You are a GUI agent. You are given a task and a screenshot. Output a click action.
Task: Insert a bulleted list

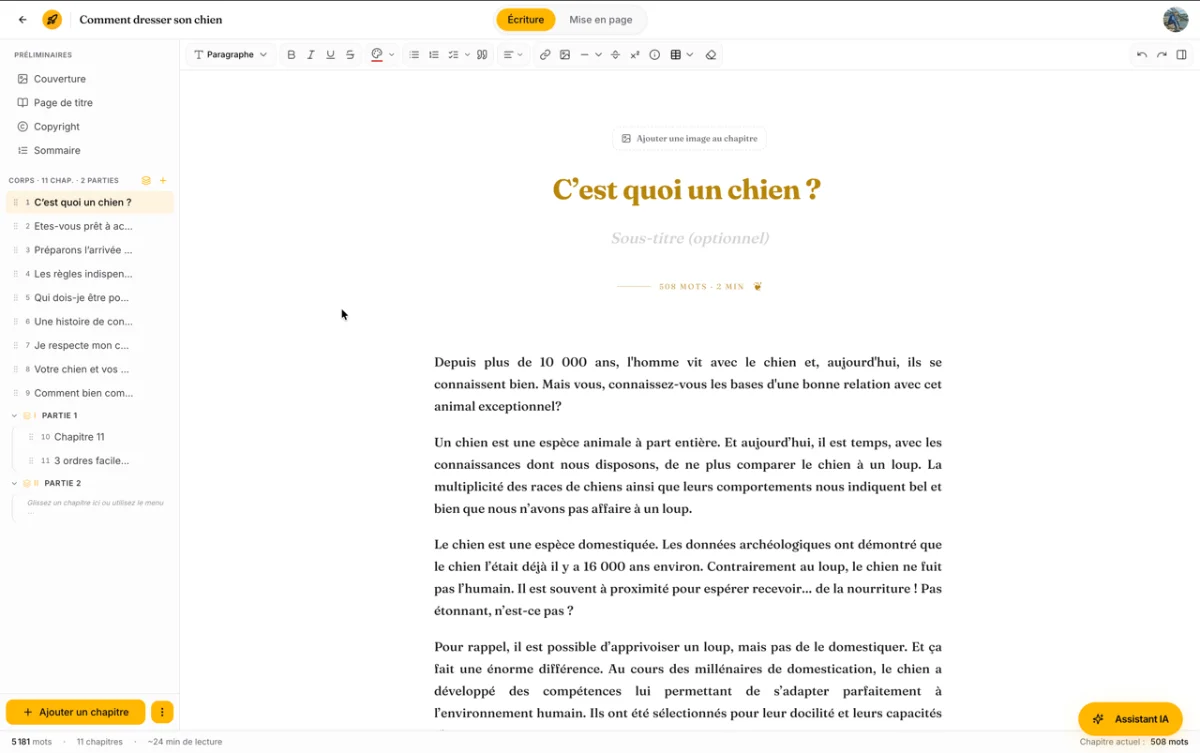pos(414,55)
